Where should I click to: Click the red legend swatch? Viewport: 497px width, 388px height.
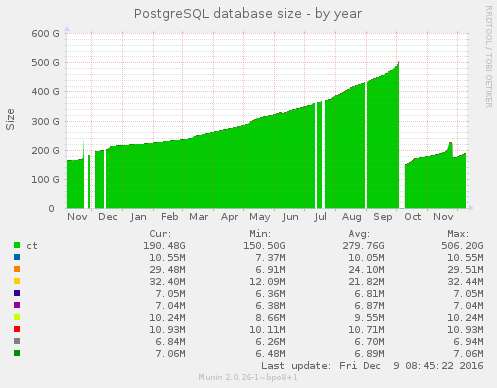pyautogui.click(x=17, y=329)
